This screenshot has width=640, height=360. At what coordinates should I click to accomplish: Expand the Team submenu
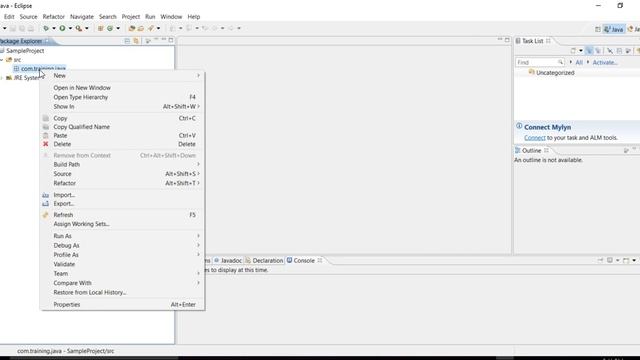coord(122,273)
